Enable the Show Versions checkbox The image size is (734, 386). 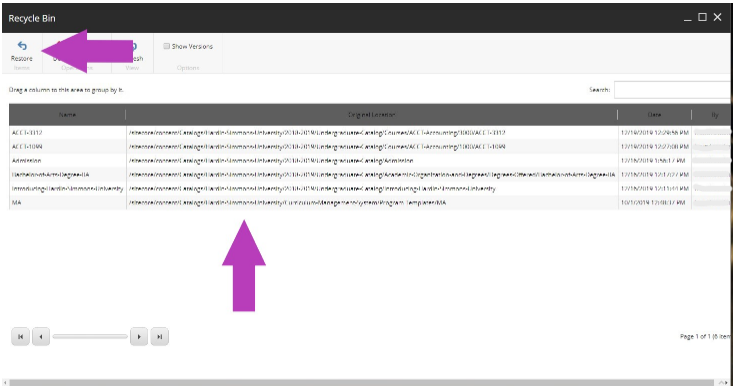[x=166, y=46]
